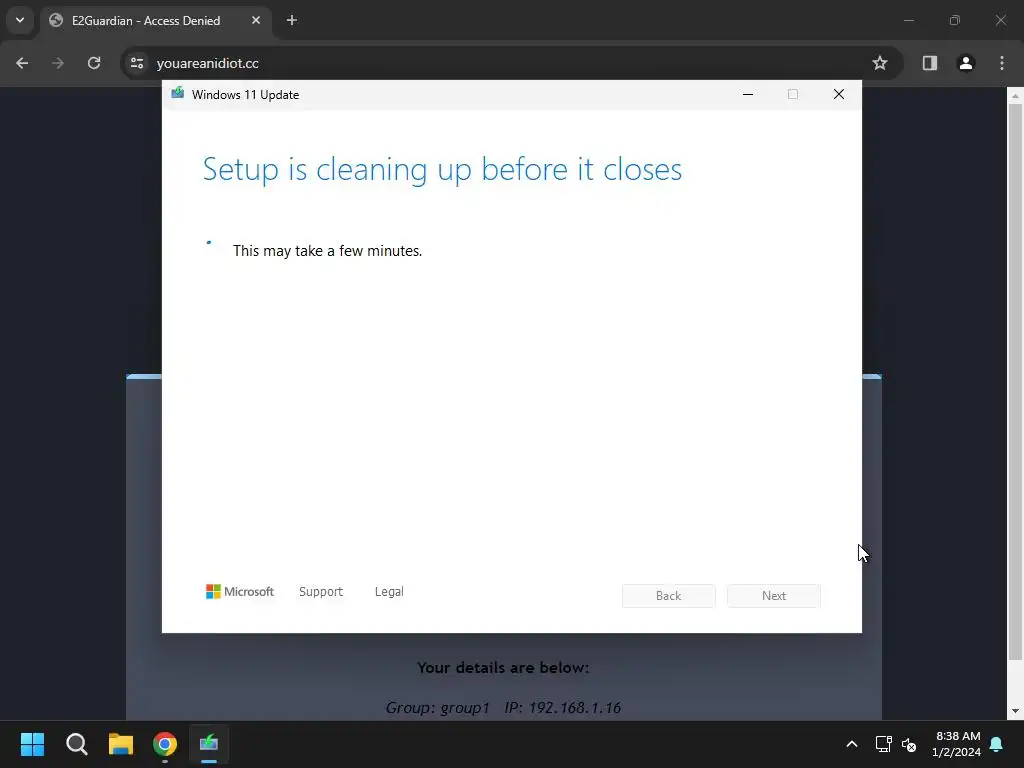Open a new Chrome tab
This screenshot has width=1024, height=768.
(x=292, y=20)
